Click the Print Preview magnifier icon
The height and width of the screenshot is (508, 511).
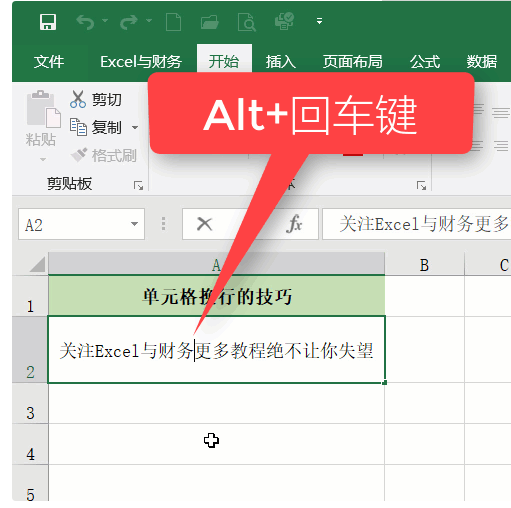247,22
